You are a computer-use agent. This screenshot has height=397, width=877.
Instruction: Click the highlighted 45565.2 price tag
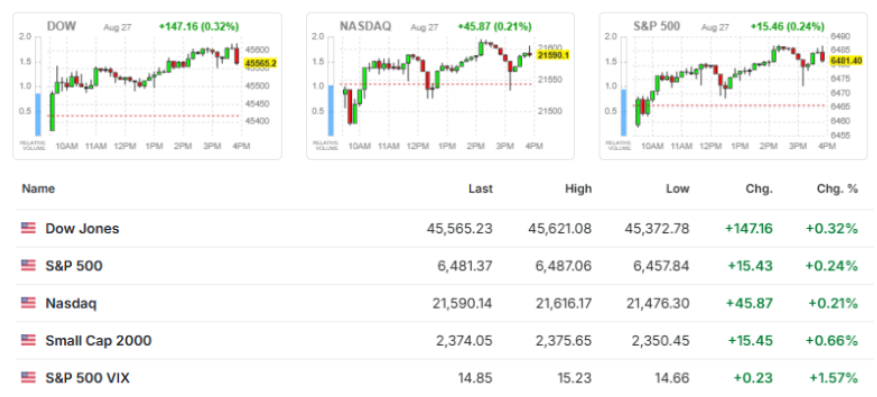pos(260,64)
